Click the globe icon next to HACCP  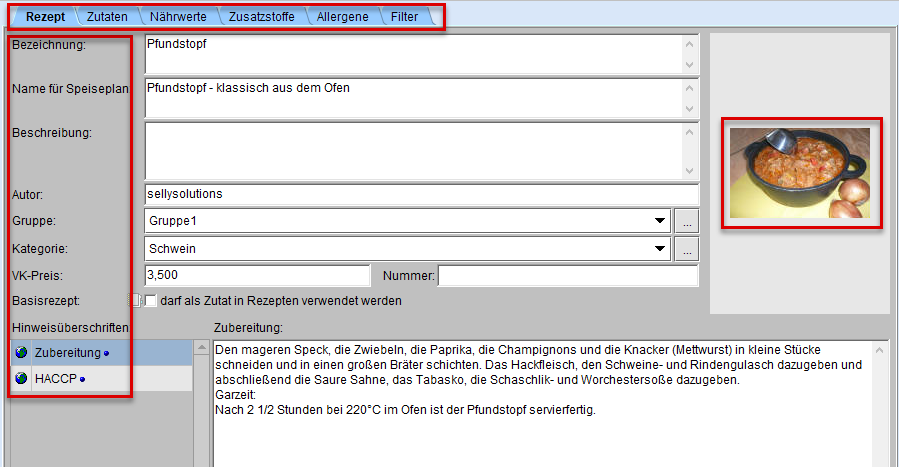click(x=22, y=378)
